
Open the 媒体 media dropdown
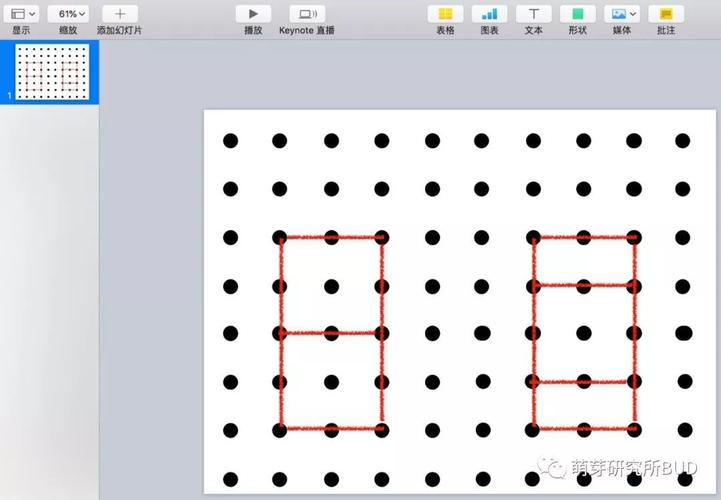623,14
